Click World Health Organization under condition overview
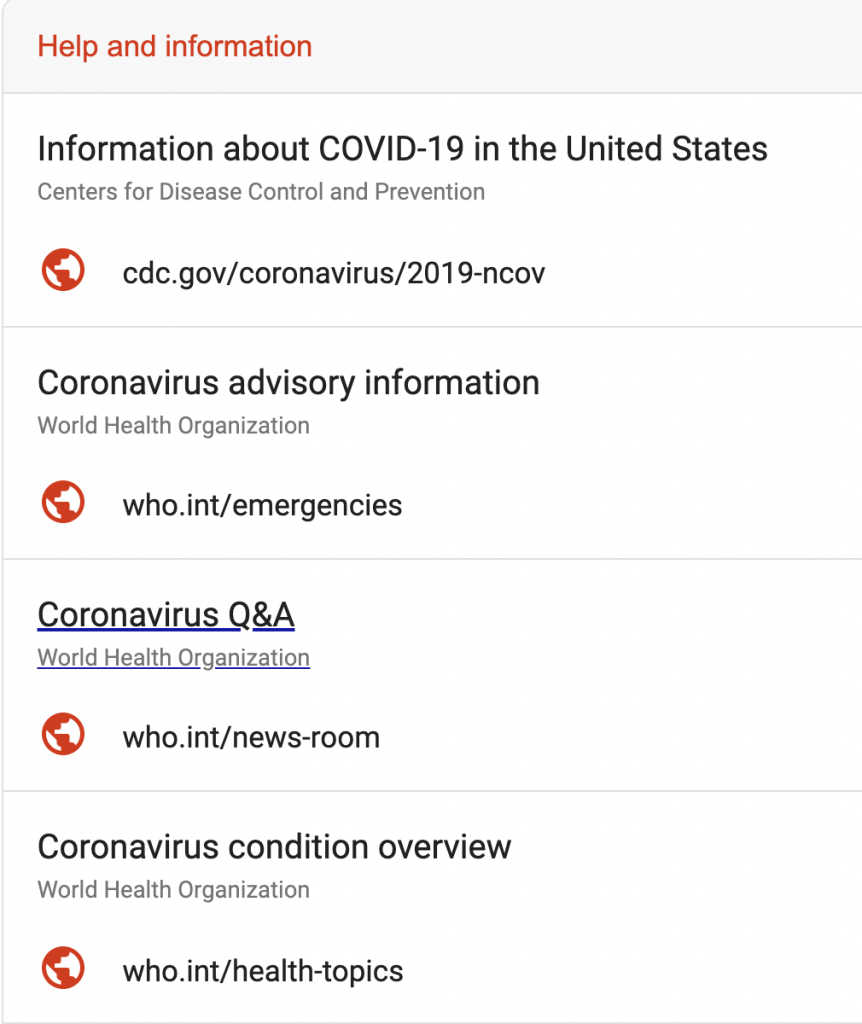Screen dimensions: 862x1024 174,890
